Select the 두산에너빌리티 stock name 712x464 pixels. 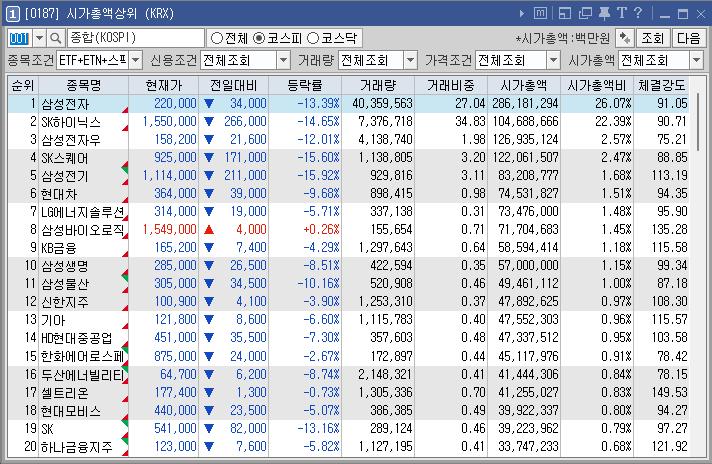(83, 375)
